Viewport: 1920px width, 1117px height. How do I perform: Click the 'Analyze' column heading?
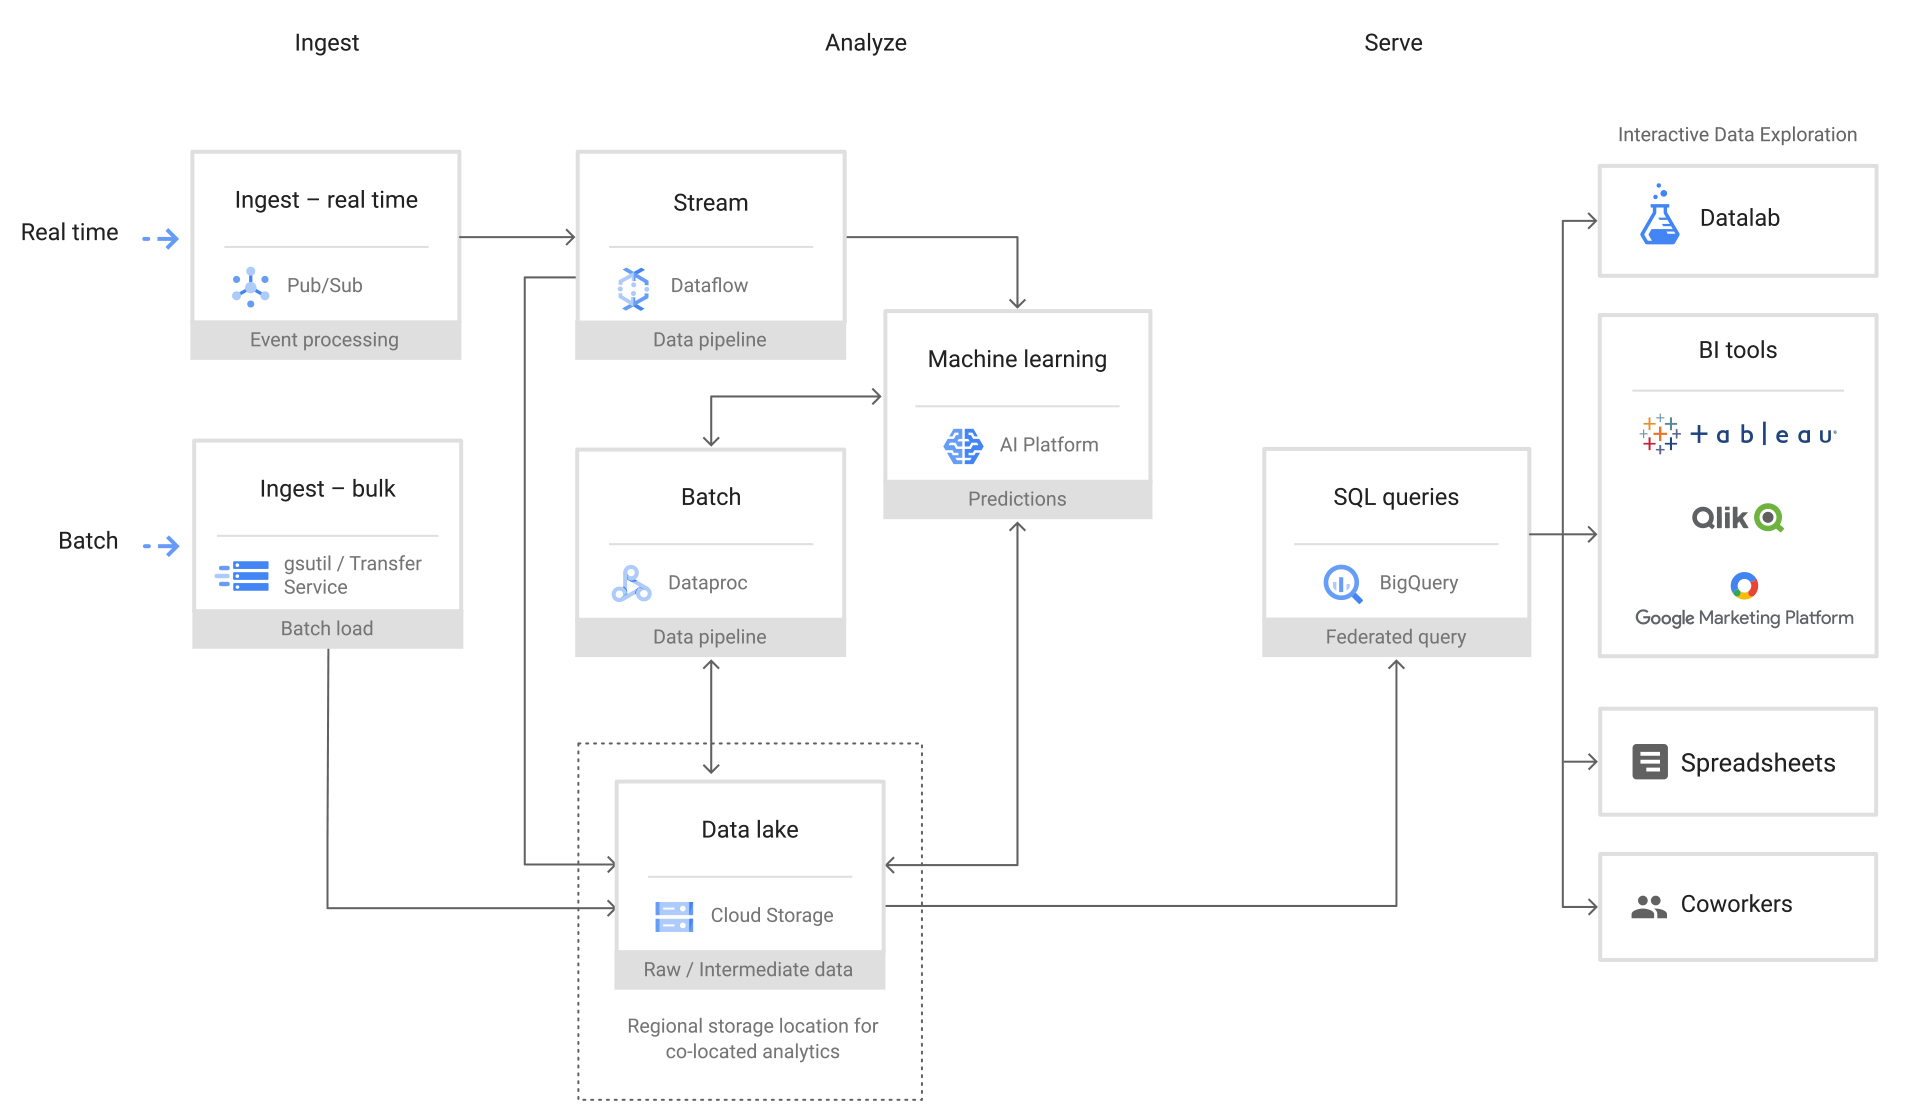pyautogui.click(x=866, y=43)
